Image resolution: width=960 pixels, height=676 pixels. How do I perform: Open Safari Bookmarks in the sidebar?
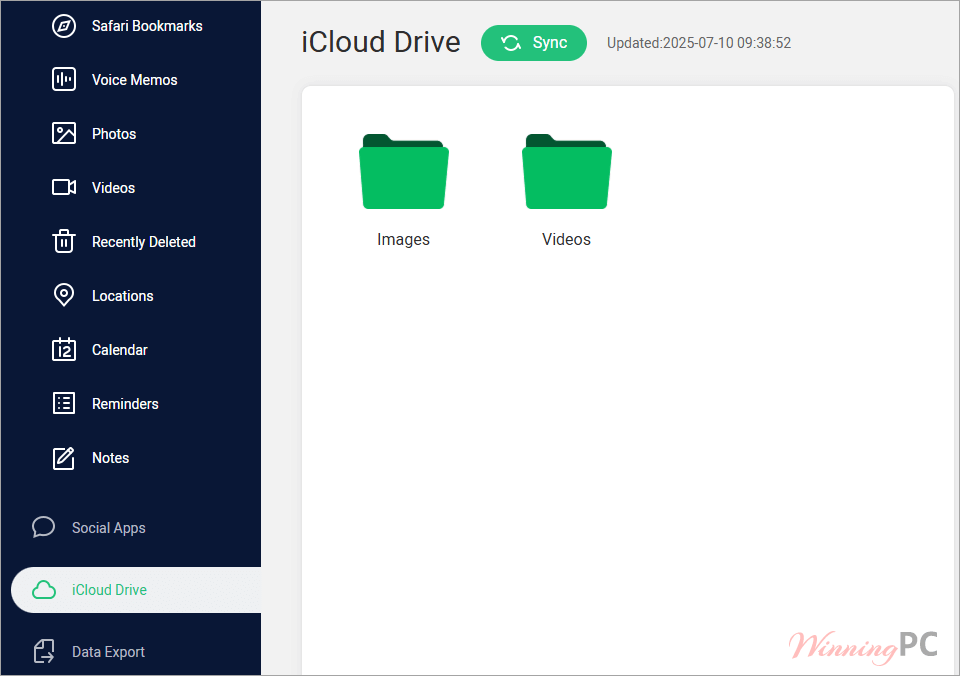tap(147, 26)
